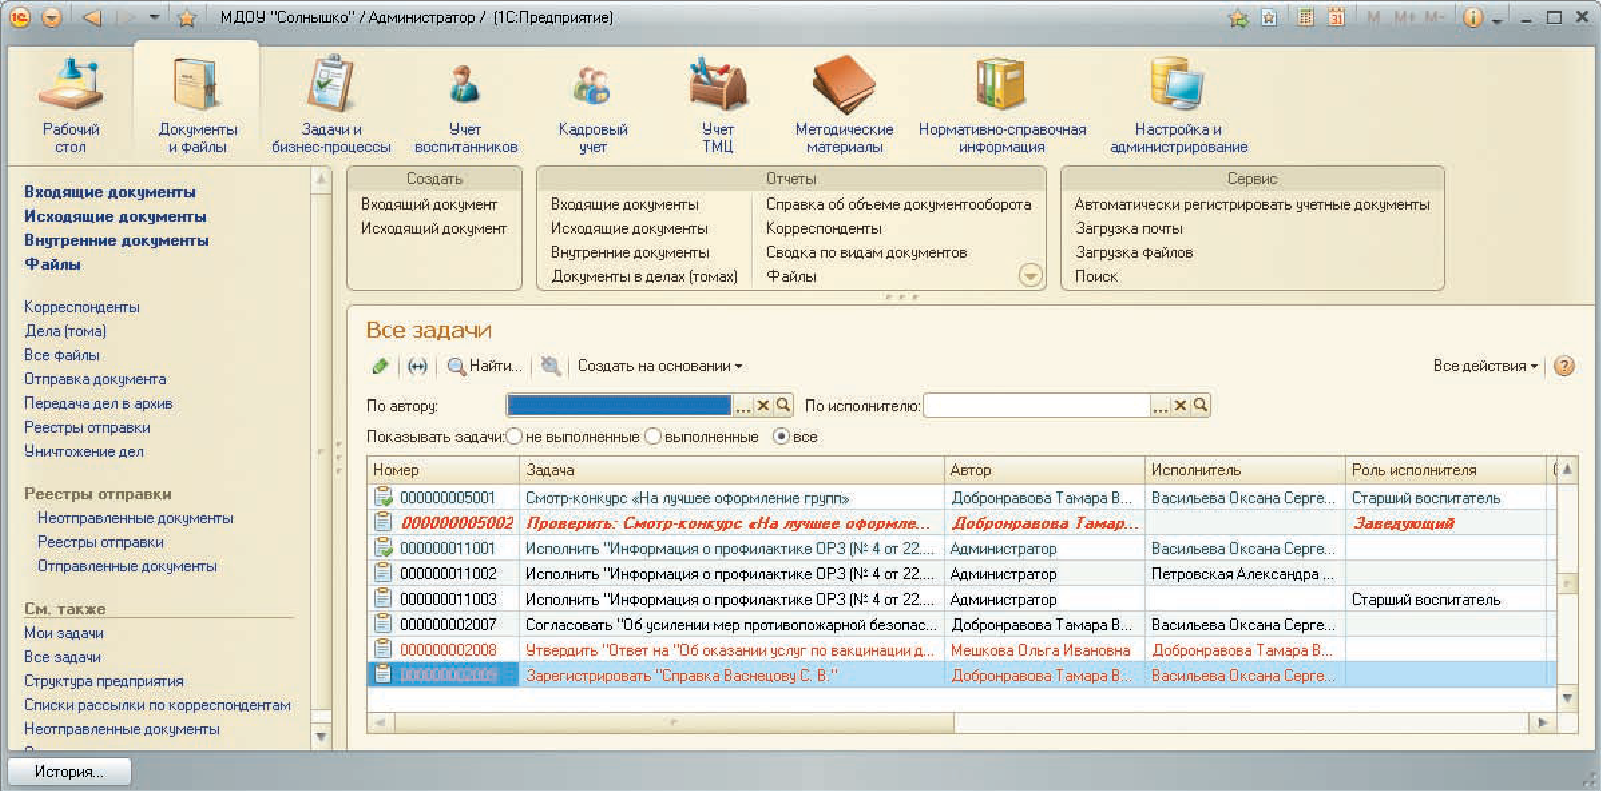The image size is (1601, 791).
Task: Clear the По исполнителю filter field
Action: 1180,405
